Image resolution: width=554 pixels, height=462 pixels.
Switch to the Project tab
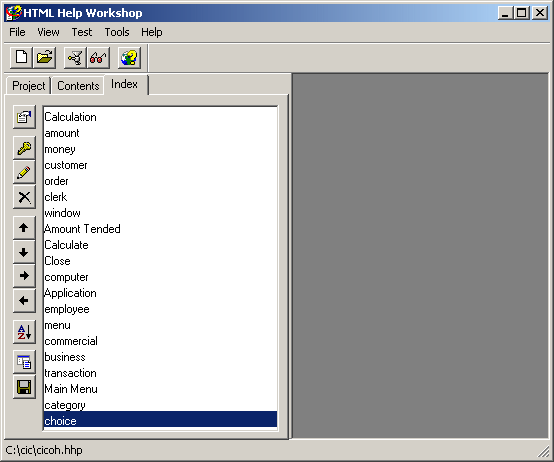29,86
